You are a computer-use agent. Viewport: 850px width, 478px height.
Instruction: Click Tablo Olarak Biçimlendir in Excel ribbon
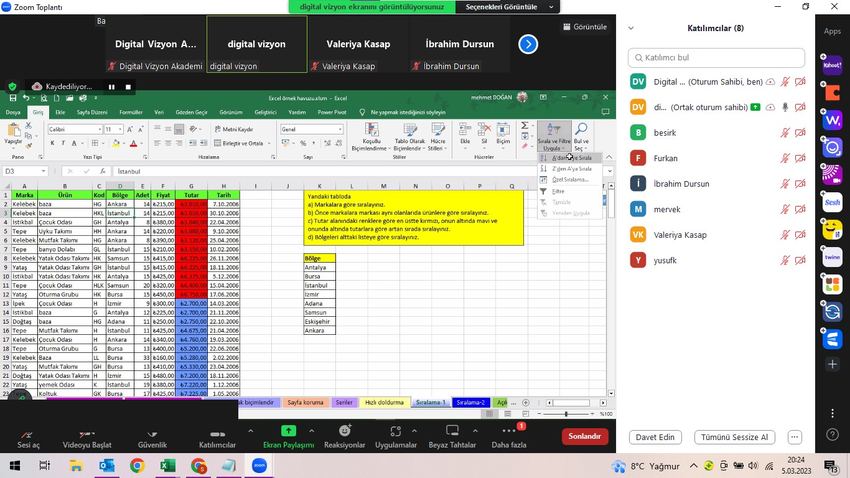pos(409,137)
